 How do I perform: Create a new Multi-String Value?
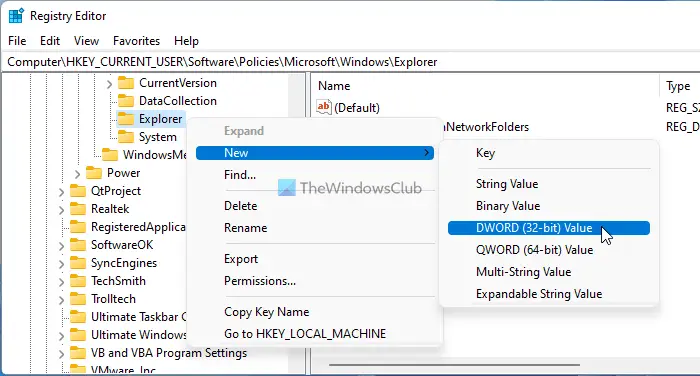coord(524,272)
